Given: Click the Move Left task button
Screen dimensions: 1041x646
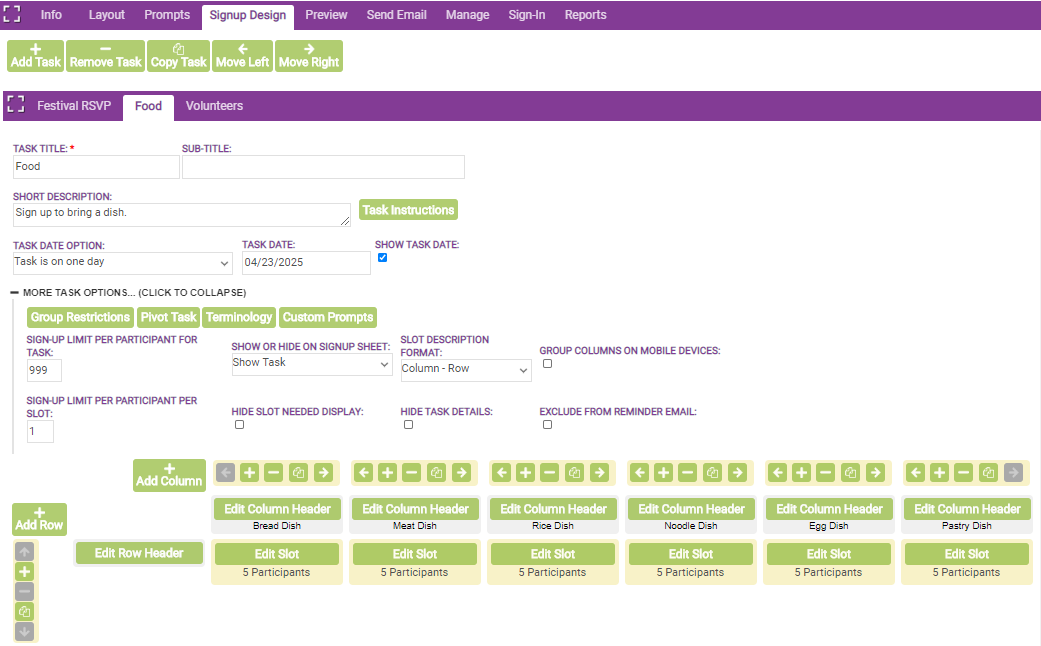Looking at the screenshot, I should [242, 56].
